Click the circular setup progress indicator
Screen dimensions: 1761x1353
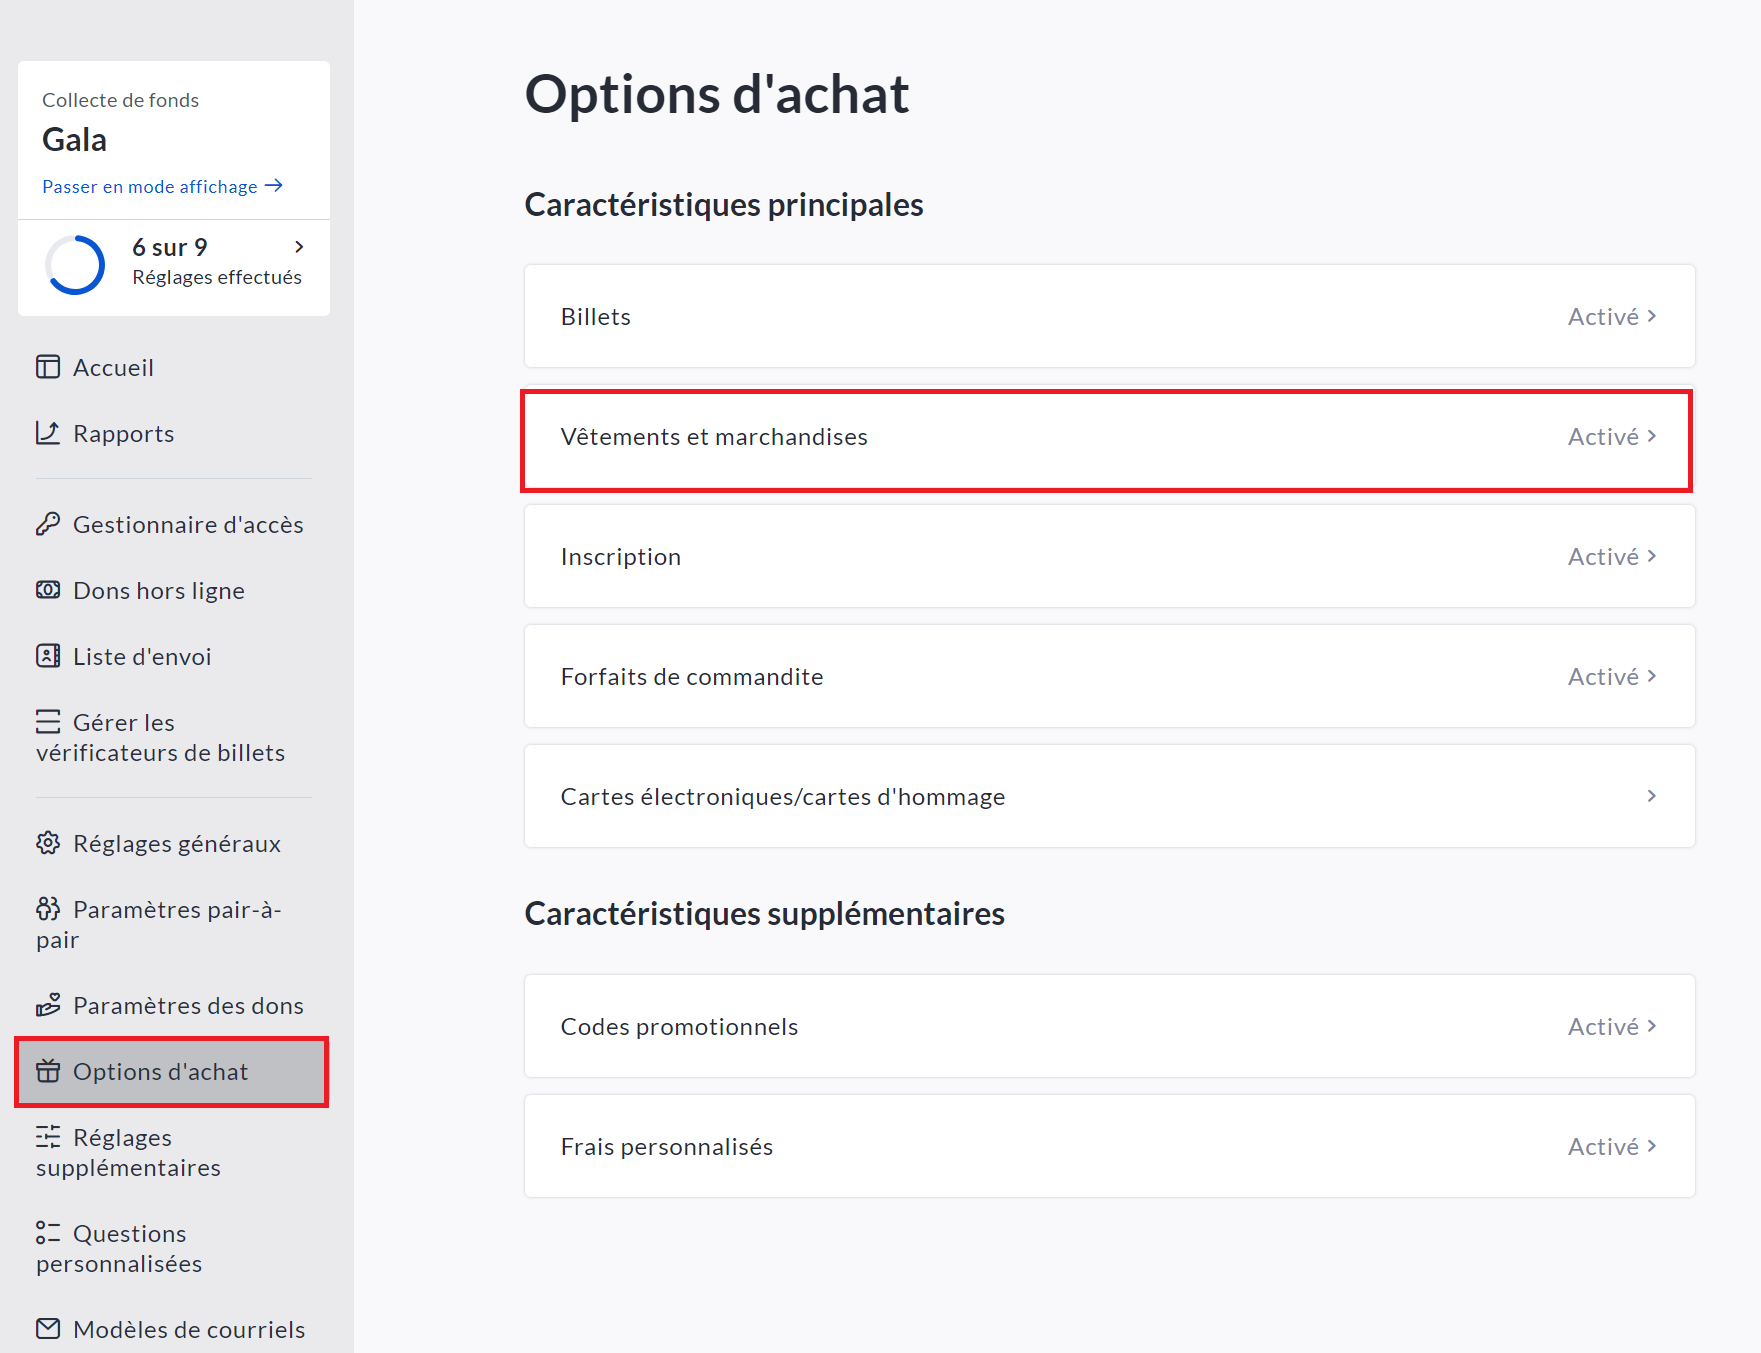[x=75, y=265]
